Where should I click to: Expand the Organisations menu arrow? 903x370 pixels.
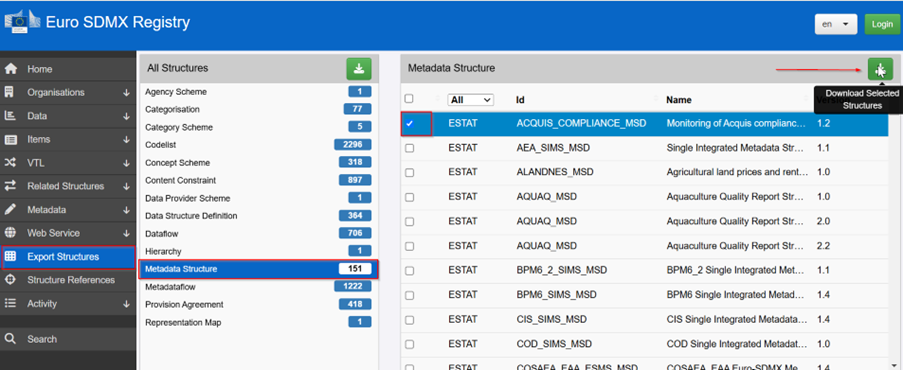pos(126,93)
